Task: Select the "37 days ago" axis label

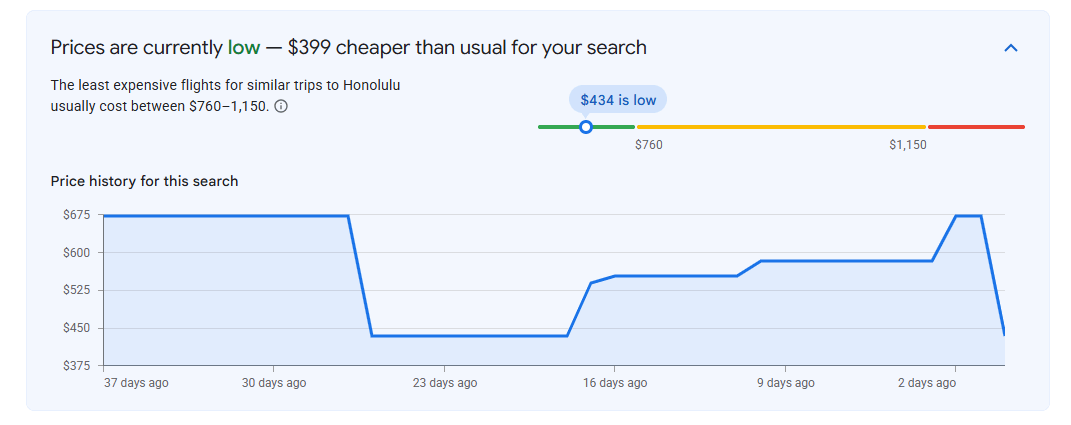Action: tap(136, 383)
